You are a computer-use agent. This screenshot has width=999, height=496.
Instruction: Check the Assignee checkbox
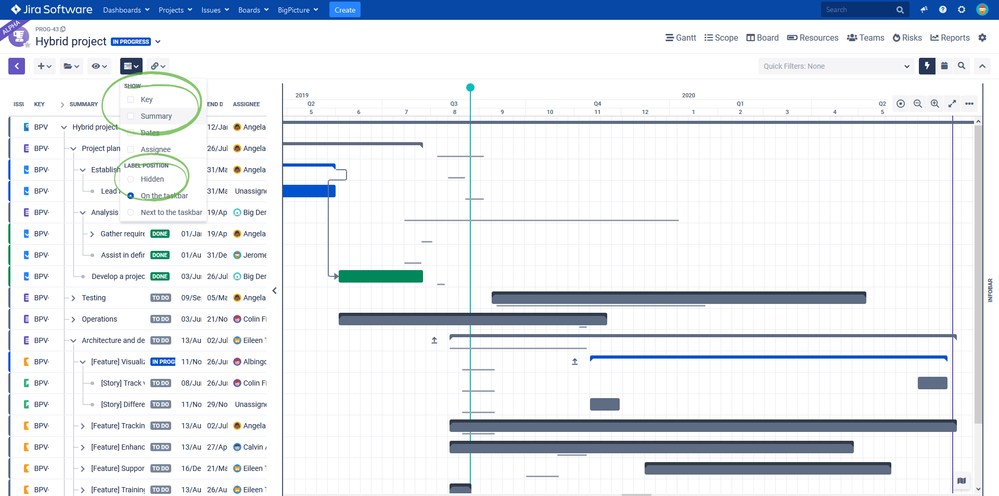click(131, 149)
